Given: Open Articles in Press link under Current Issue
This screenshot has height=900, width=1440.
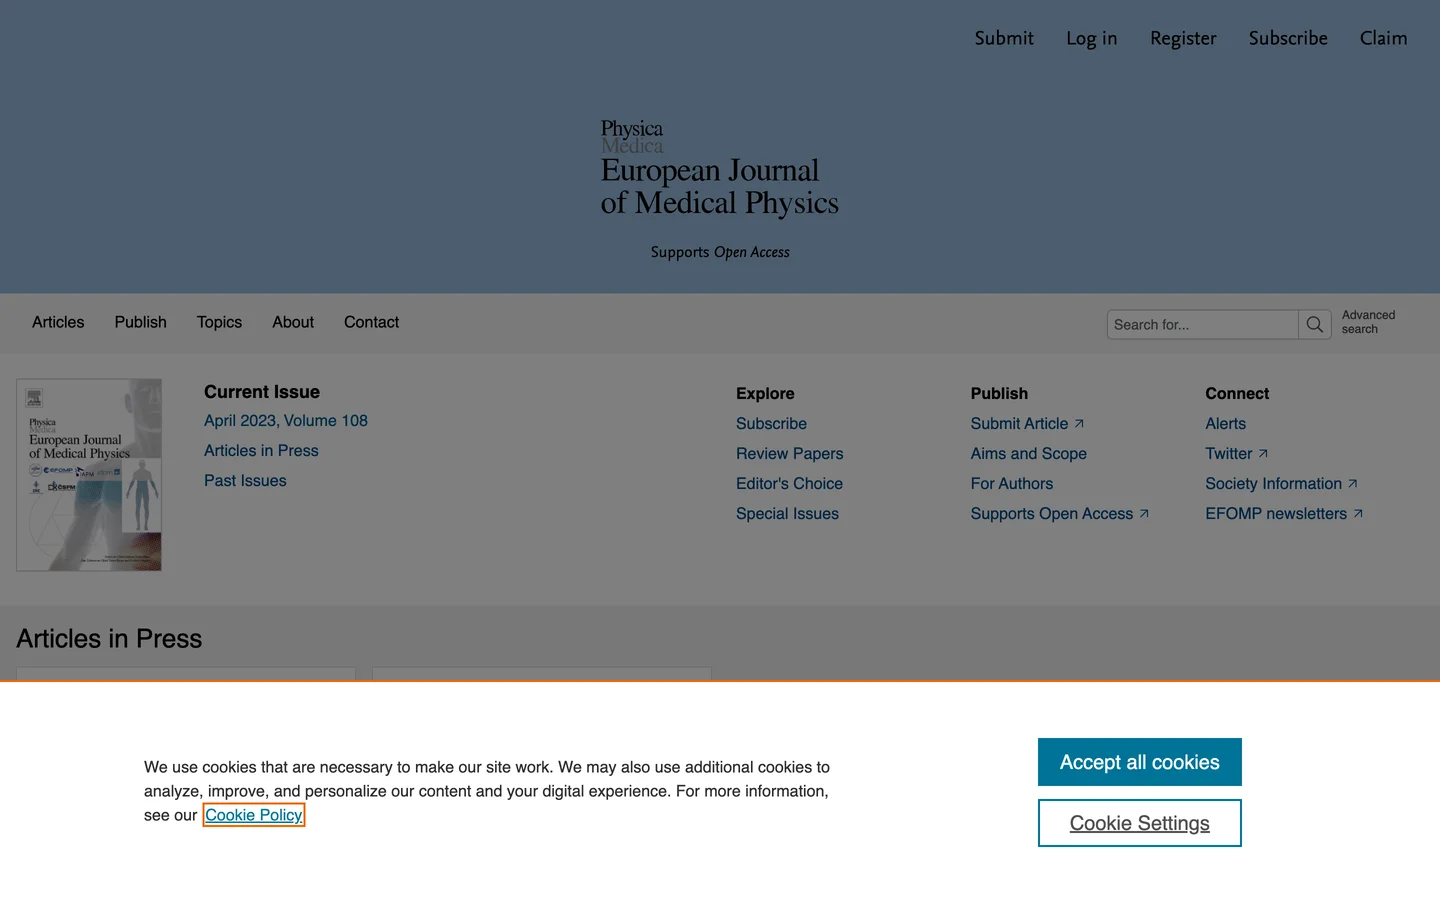Looking at the screenshot, I should pos(261,451).
